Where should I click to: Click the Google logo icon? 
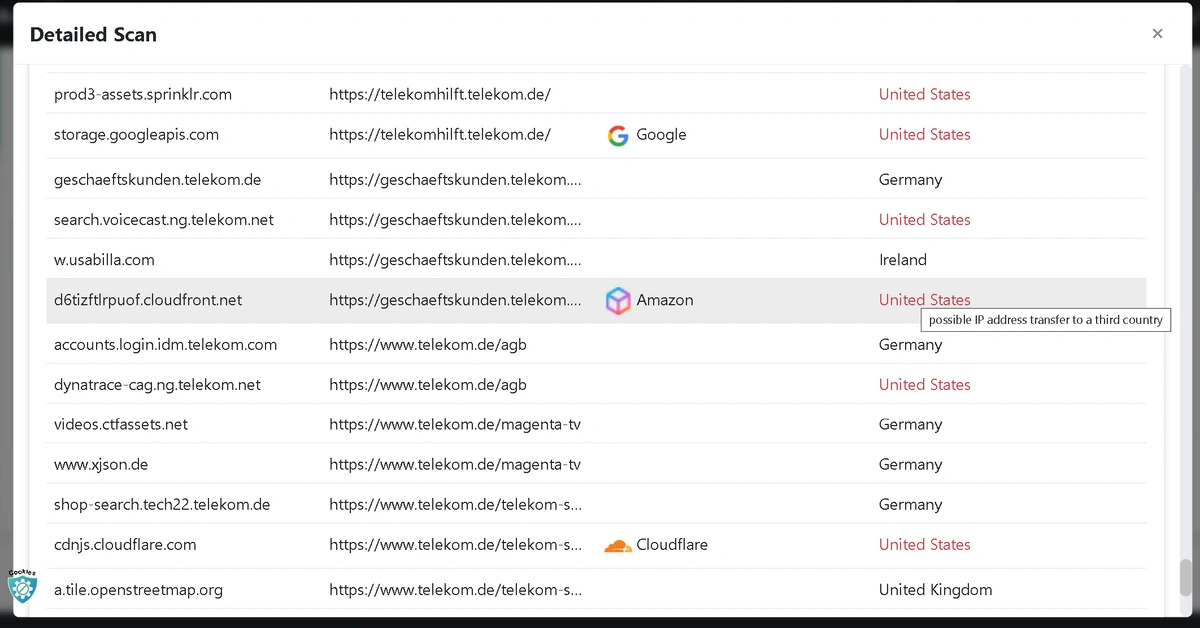[618, 135]
